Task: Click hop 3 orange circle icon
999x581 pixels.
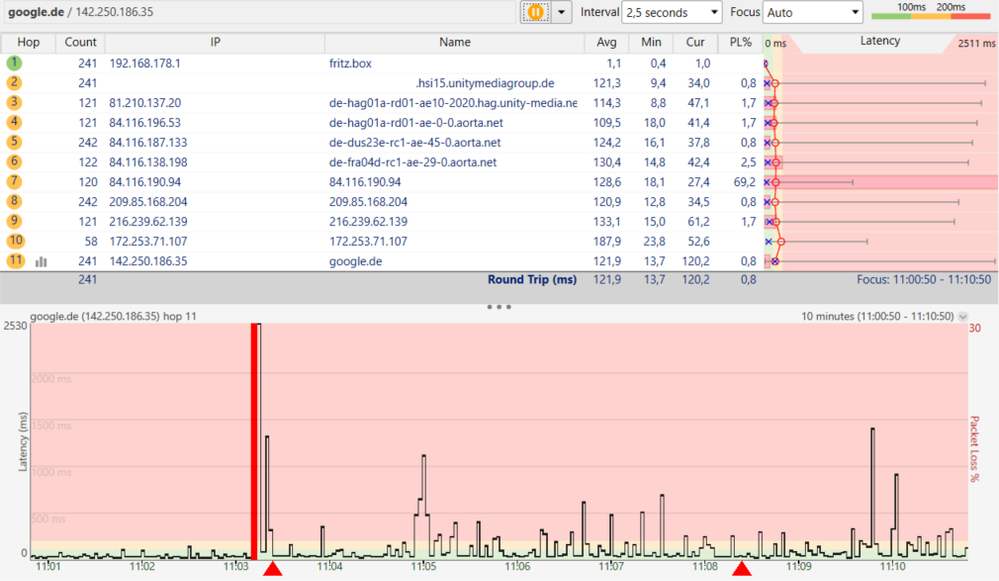Action: click(x=14, y=103)
